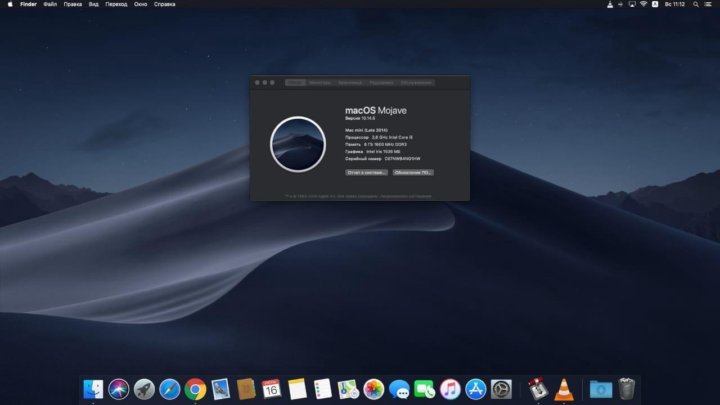
Task: Open the Finder menu
Action: 28,4
